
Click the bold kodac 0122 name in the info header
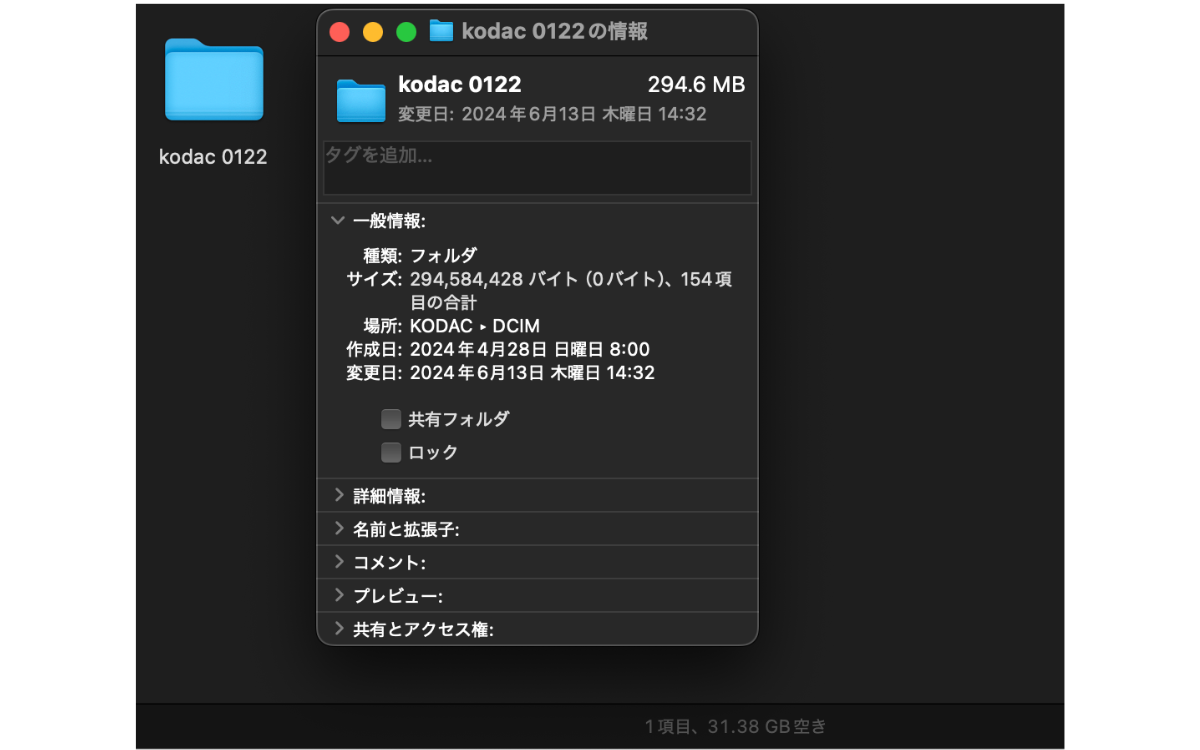(x=459, y=85)
